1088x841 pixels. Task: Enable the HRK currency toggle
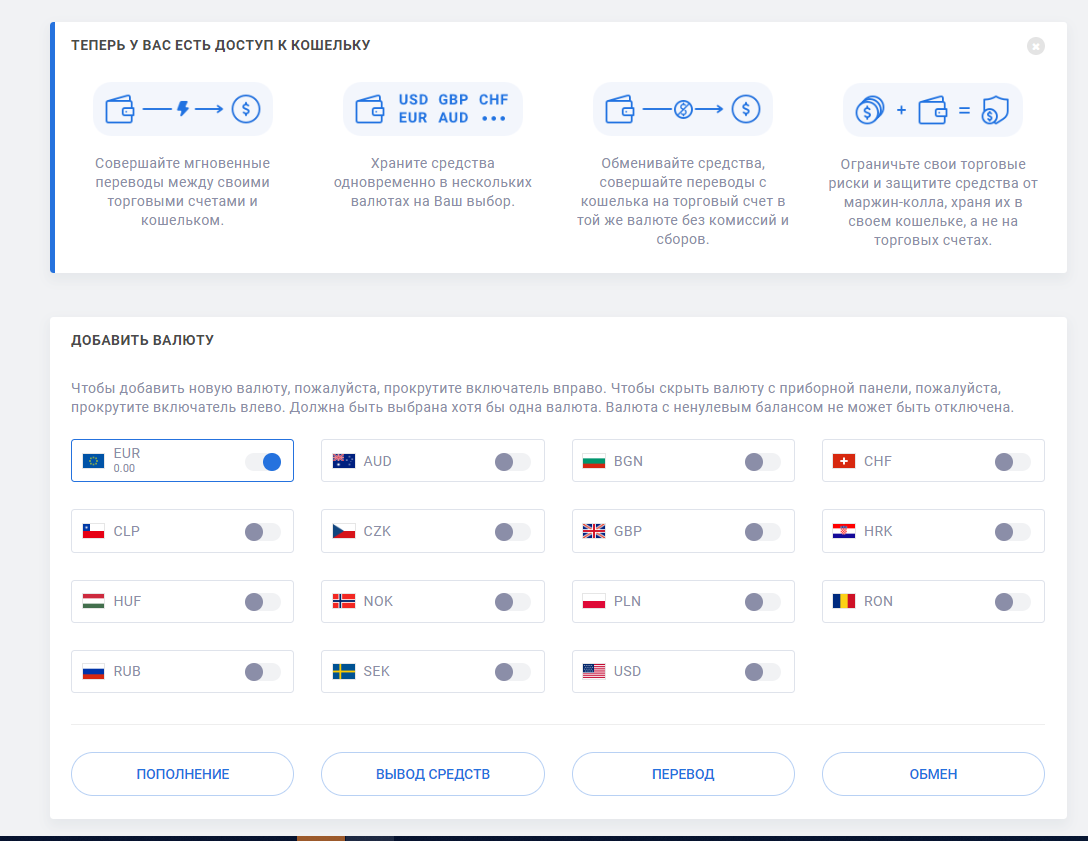pos(1013,532)
